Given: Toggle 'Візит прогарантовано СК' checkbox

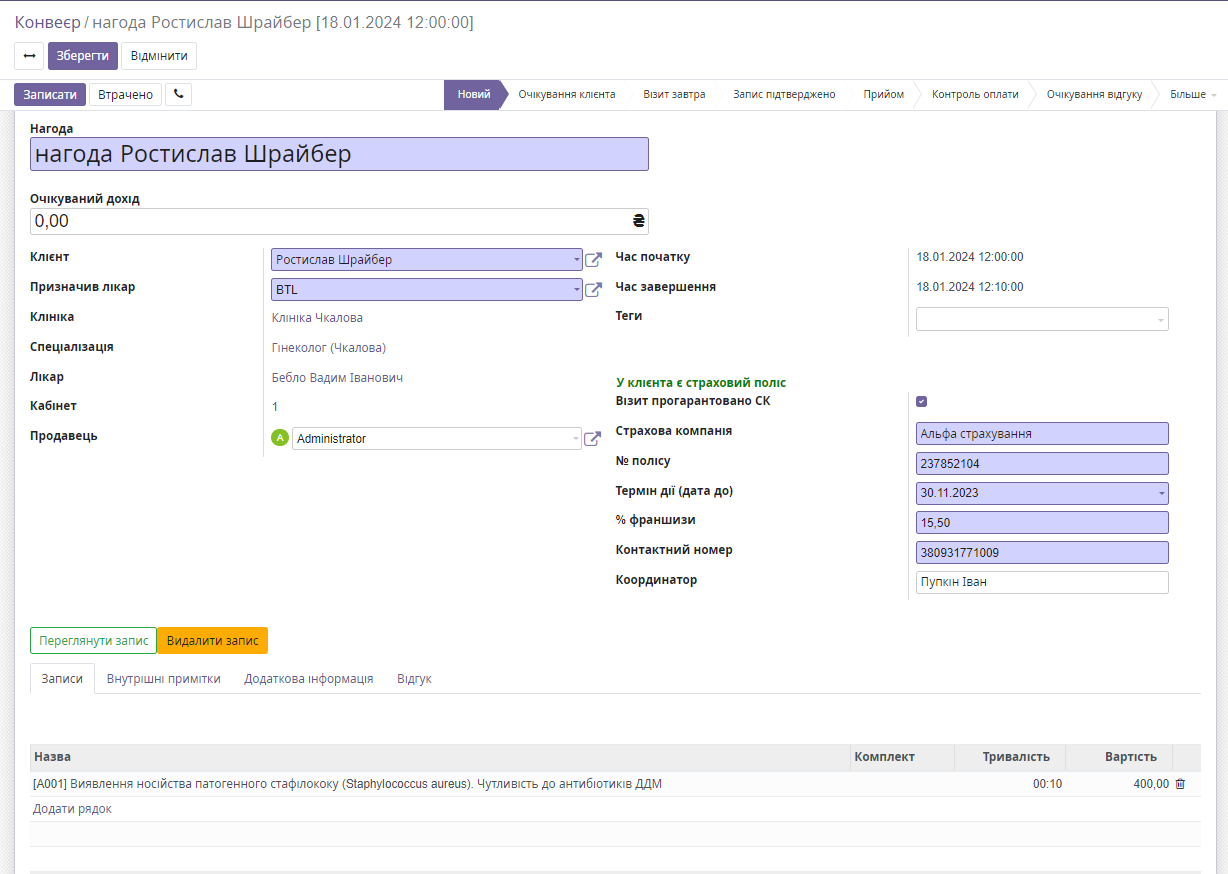Looking at the screenshot, I should (x=922, y=402).
